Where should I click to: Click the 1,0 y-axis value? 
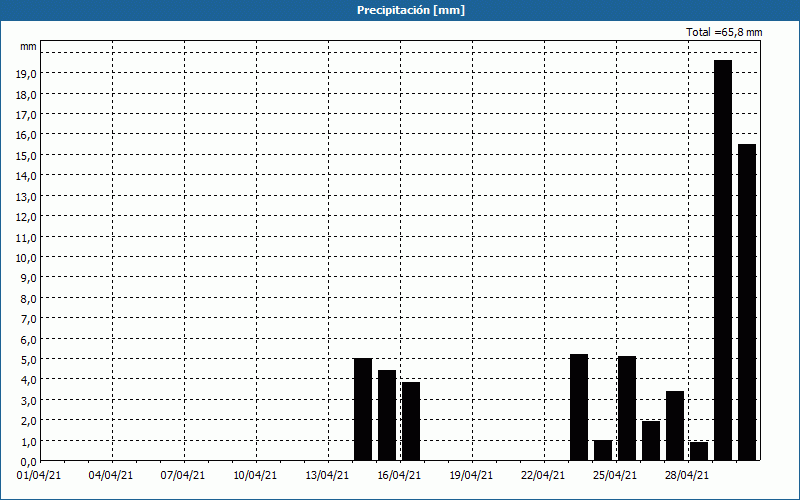pyautogui.click(x=28, y=441)
